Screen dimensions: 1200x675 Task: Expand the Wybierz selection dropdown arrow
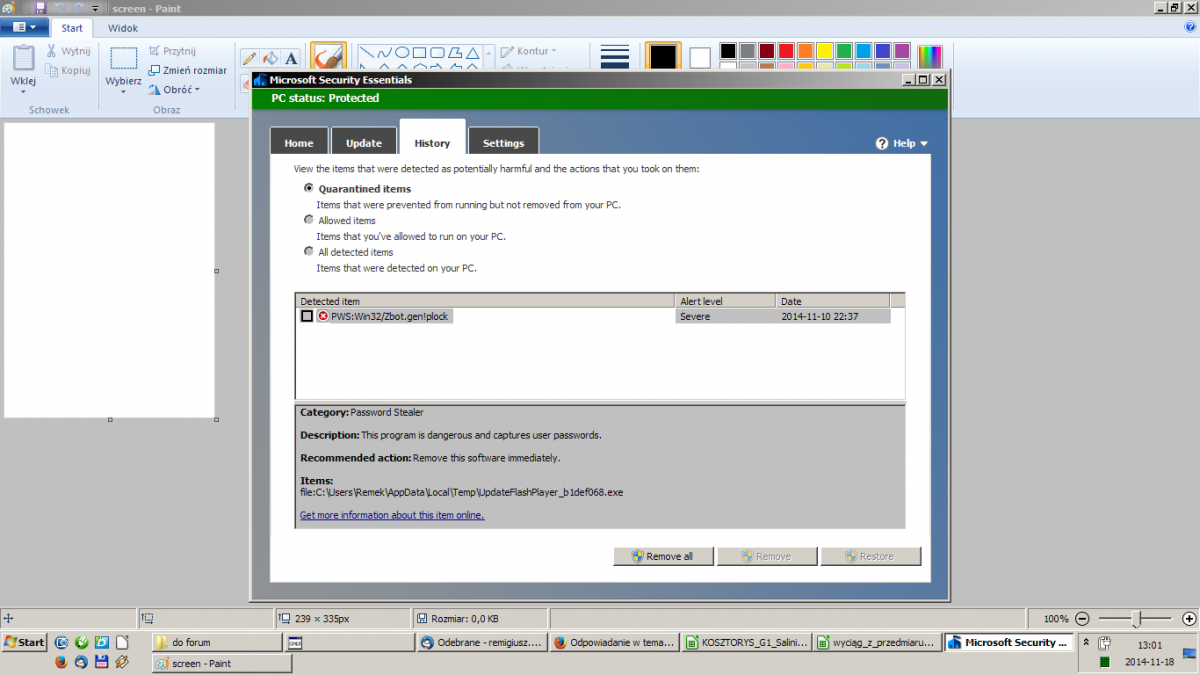point(123,92)
